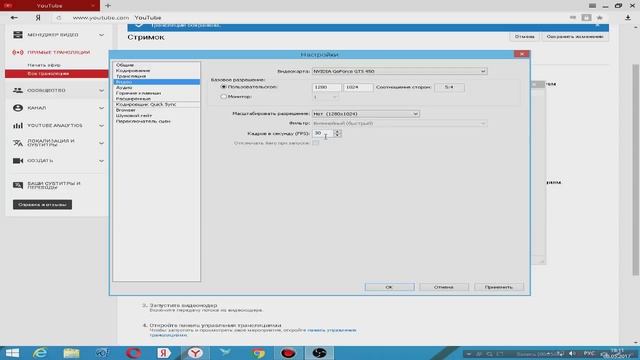Select the custom resolution radio button
This screenshot has height=360, width=640.
(x=223, y=87)
